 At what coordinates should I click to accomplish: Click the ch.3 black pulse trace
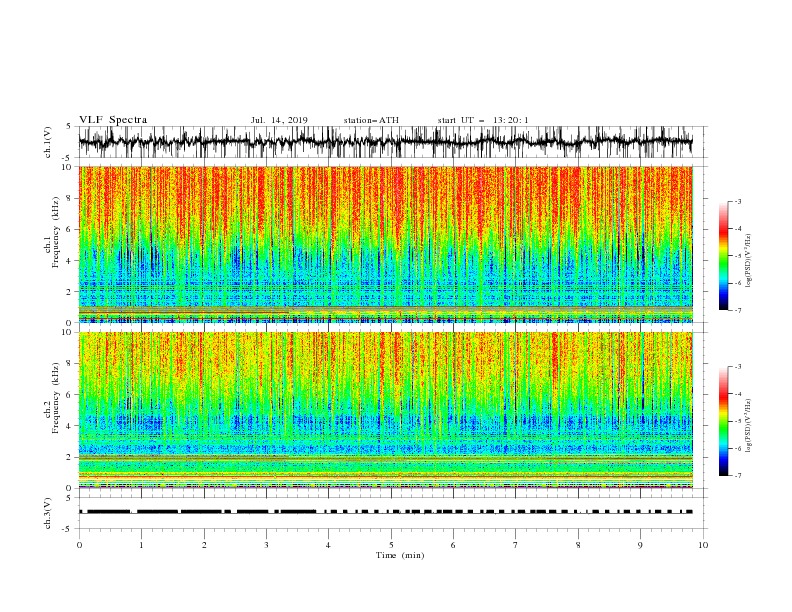[x=385, y=512]
